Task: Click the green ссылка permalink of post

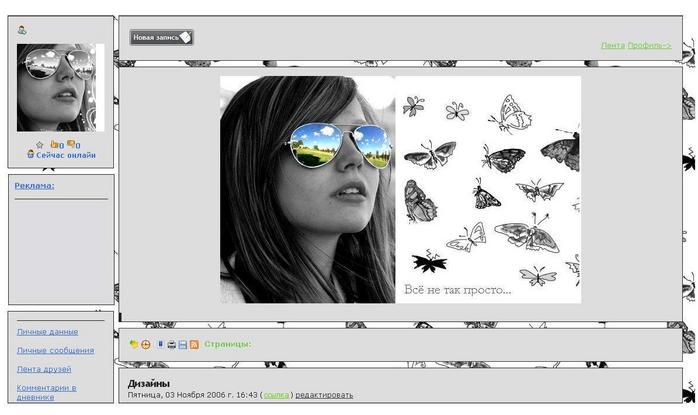Action: tap(276, 395)
